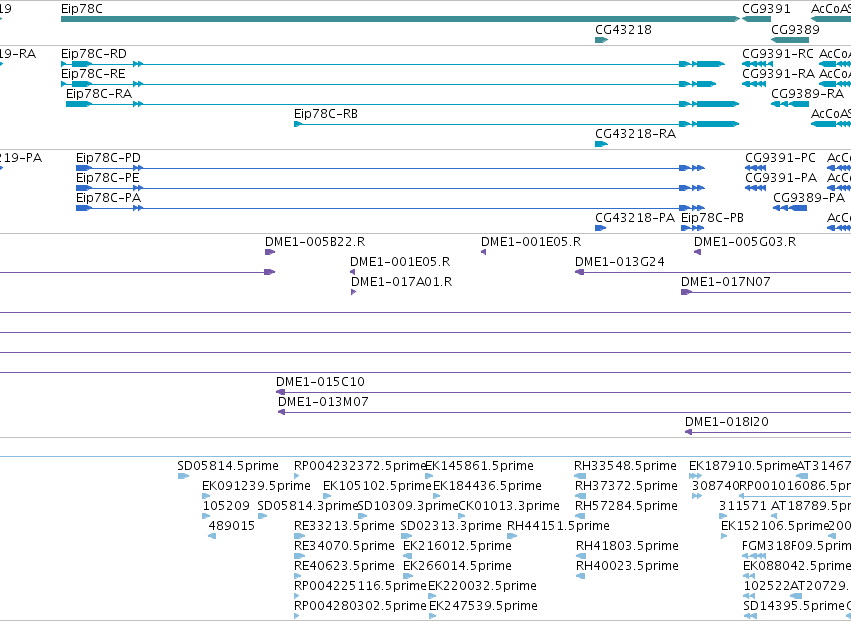This screenshot has height=621, width=851.
Task: Select EST RH40023.5prime
Action: pyautogui.click(x=627, y=566)
